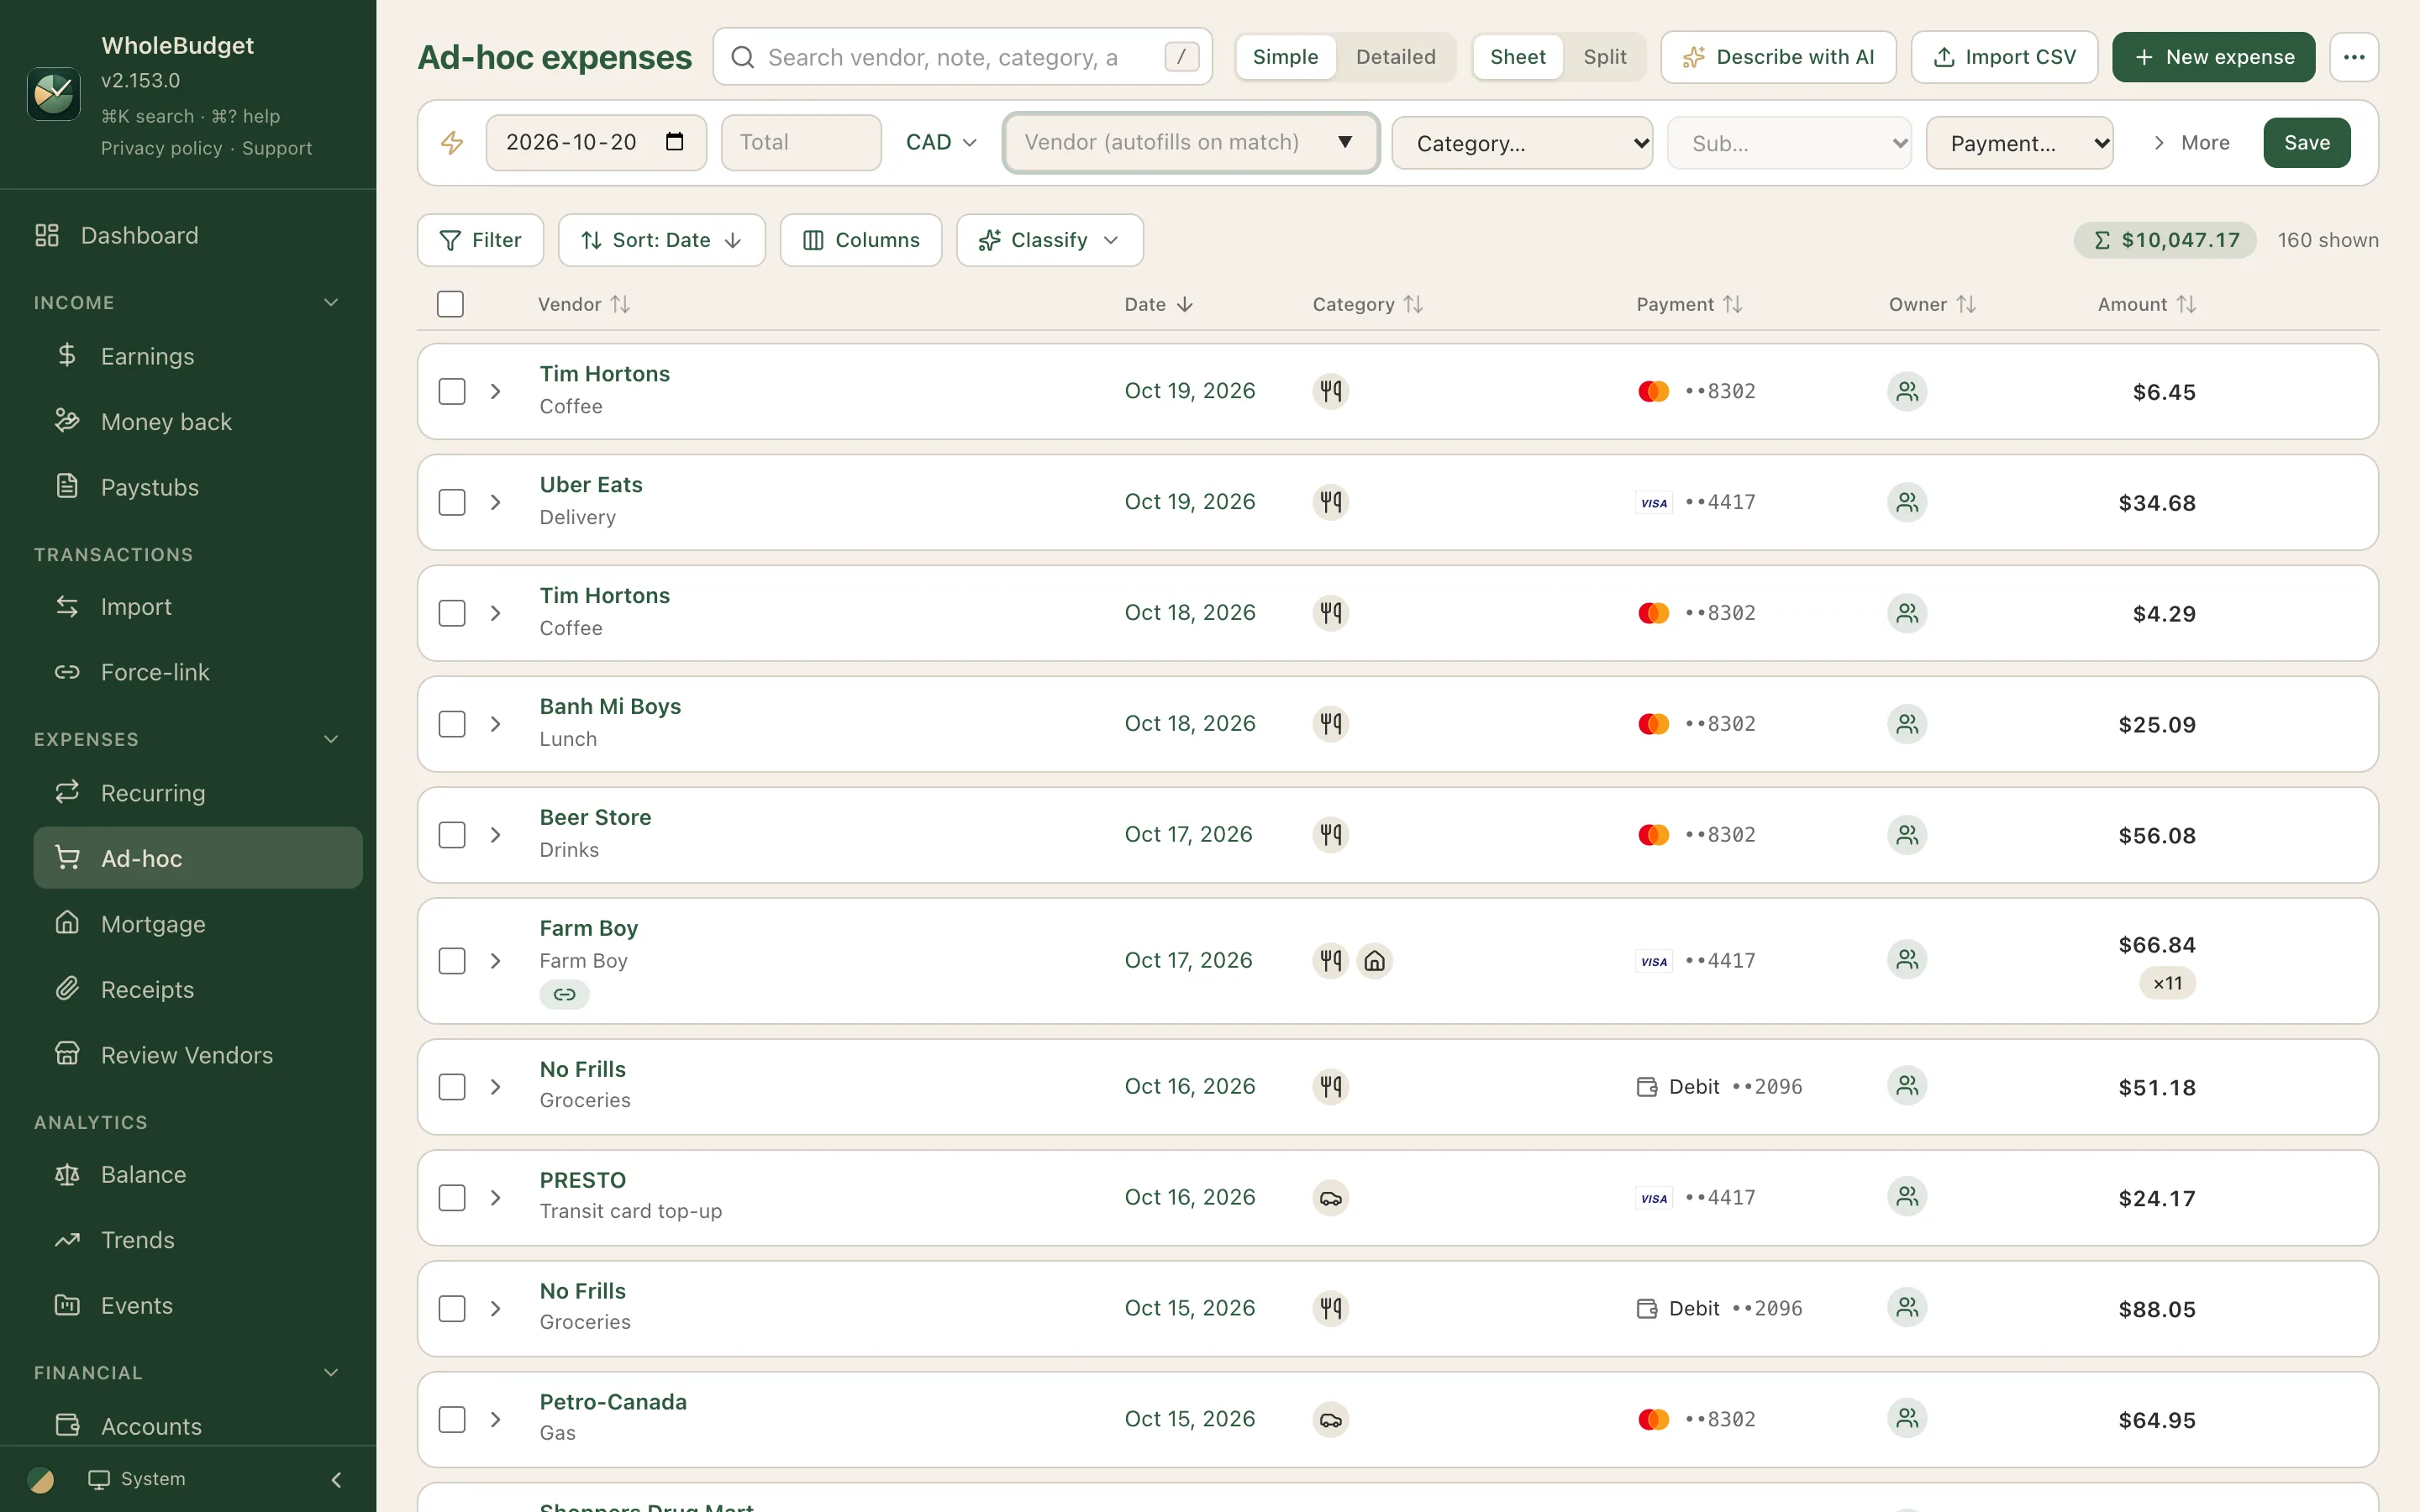Check the Banh Mi Boys row checkbox
The image size is (2420, 1512).
click(x=452, y=724)
